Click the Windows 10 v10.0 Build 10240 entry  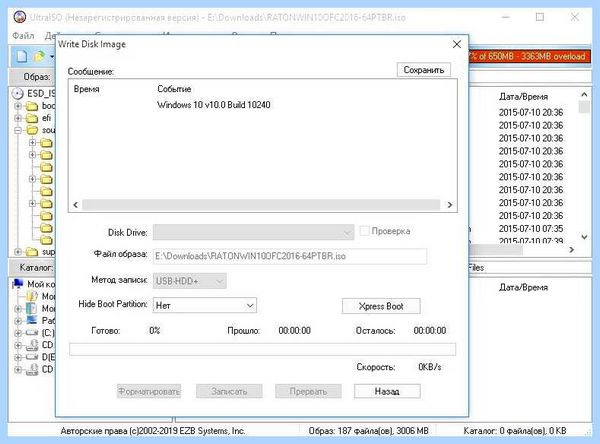(214, 105)
